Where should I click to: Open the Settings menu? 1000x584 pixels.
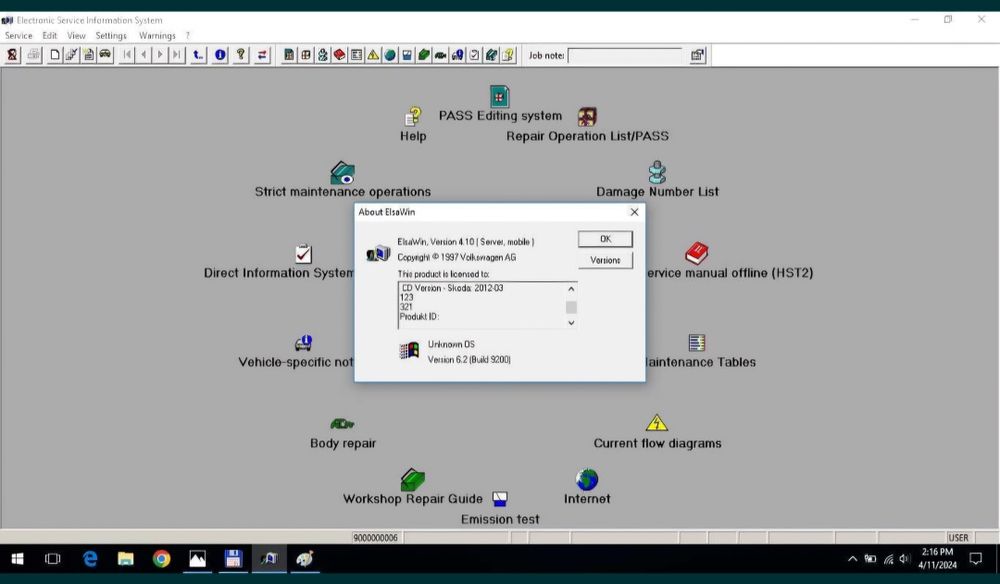tap(111, 36)
